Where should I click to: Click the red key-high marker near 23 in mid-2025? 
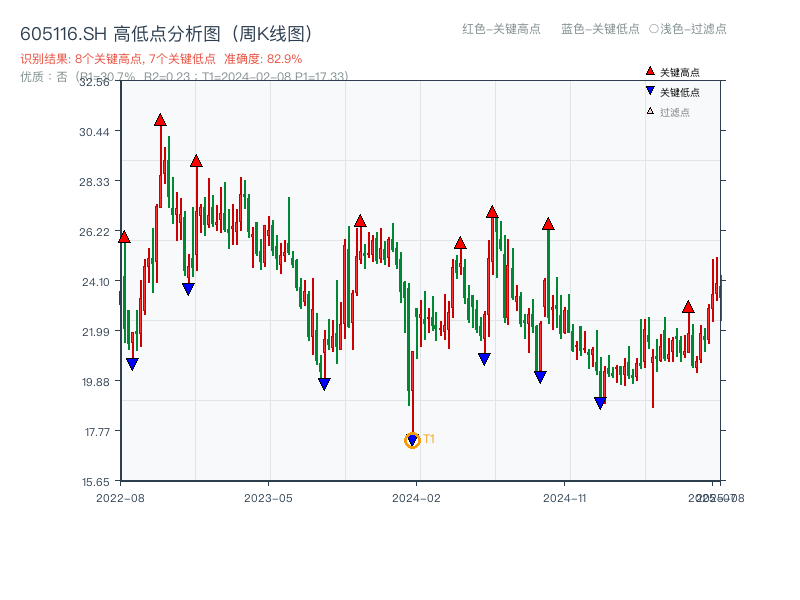[688, 307]
